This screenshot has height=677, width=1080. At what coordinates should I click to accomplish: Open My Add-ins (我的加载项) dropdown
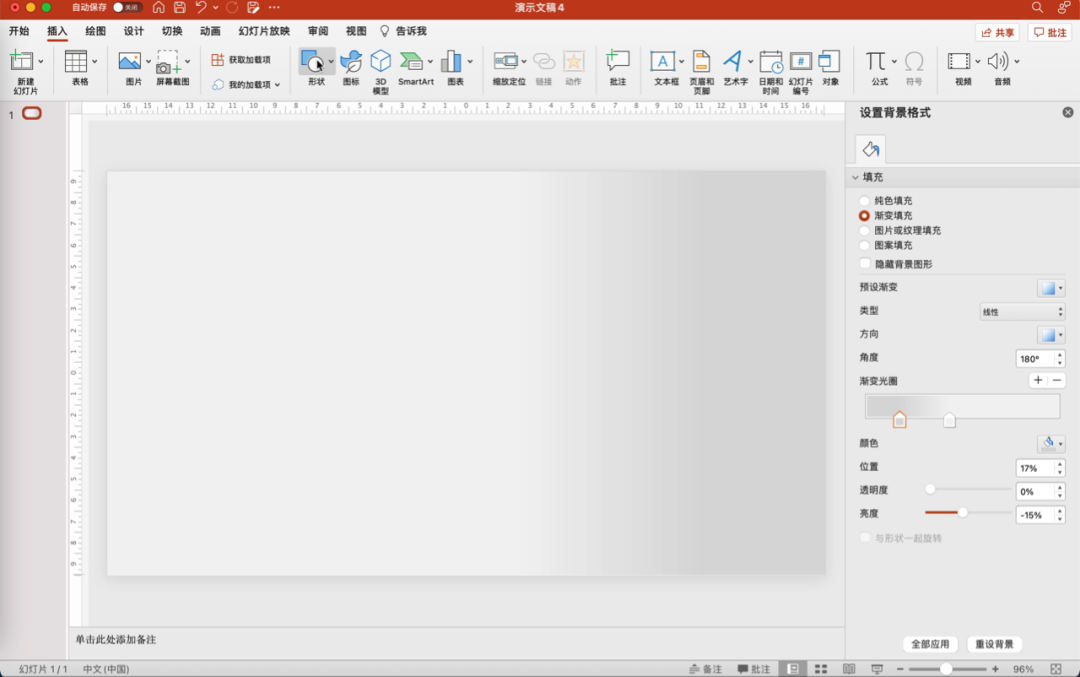click(246, 85)
